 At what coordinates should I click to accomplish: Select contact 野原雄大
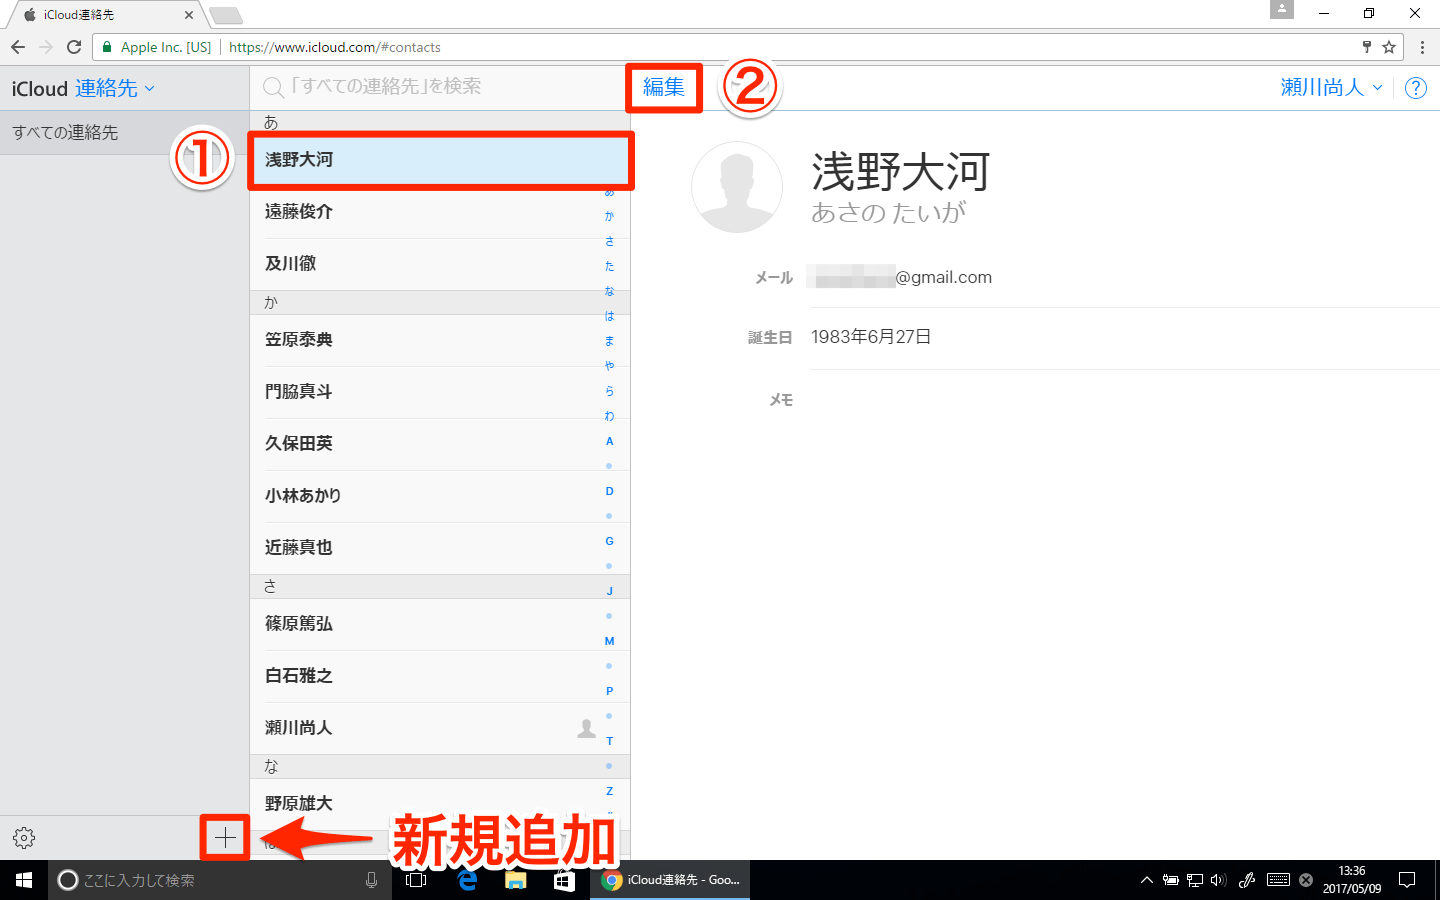(x=440, y=804)
